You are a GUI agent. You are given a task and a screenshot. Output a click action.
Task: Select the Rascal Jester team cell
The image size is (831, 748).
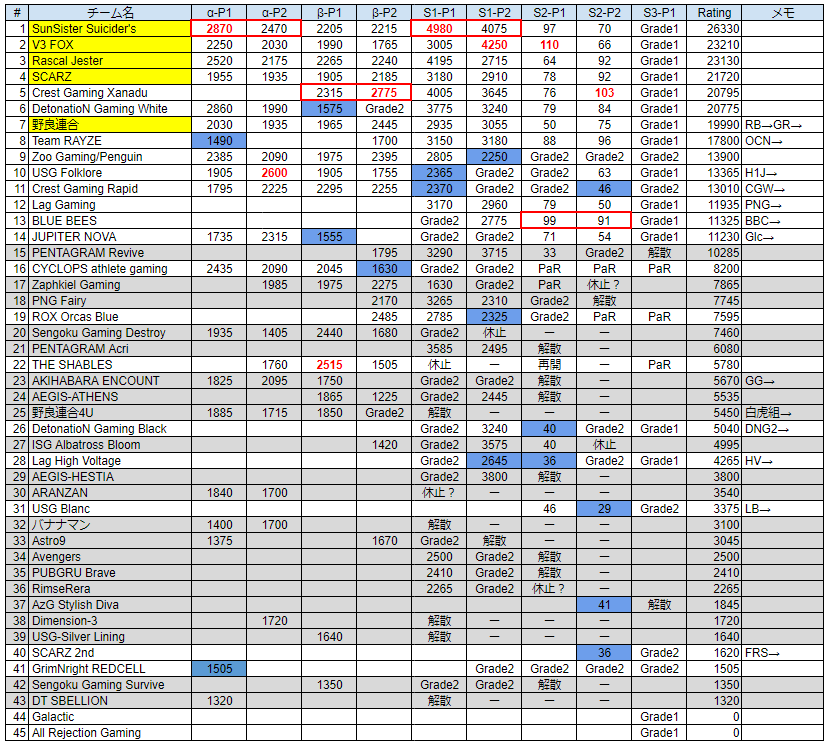110,60
